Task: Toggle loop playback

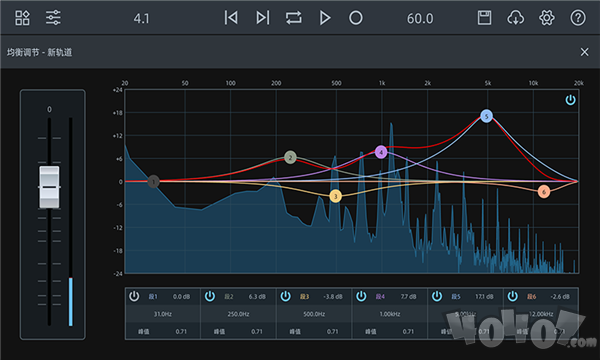Action: [293, 18]
